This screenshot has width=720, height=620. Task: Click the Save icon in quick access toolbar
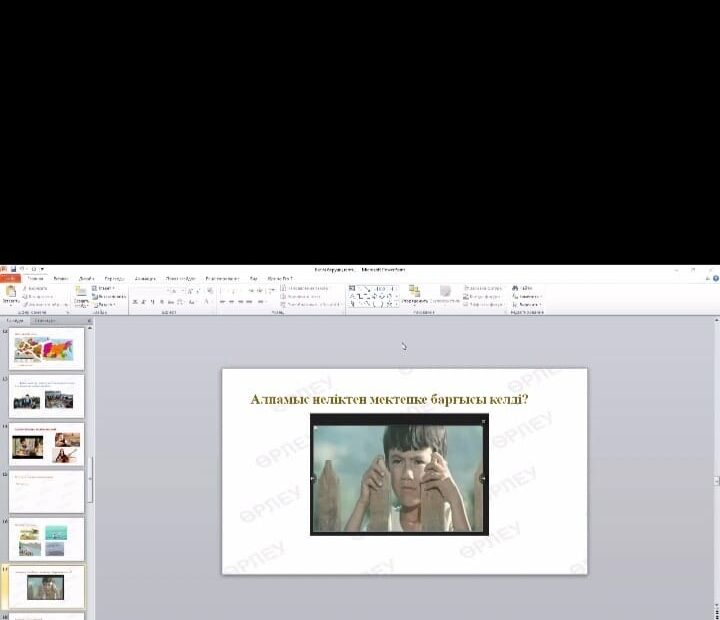(14, 269)
